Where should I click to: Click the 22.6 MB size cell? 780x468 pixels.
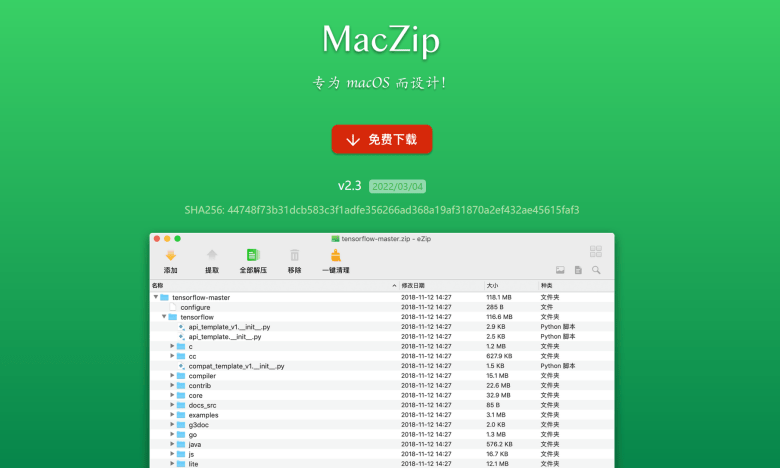tap(498, 385)
